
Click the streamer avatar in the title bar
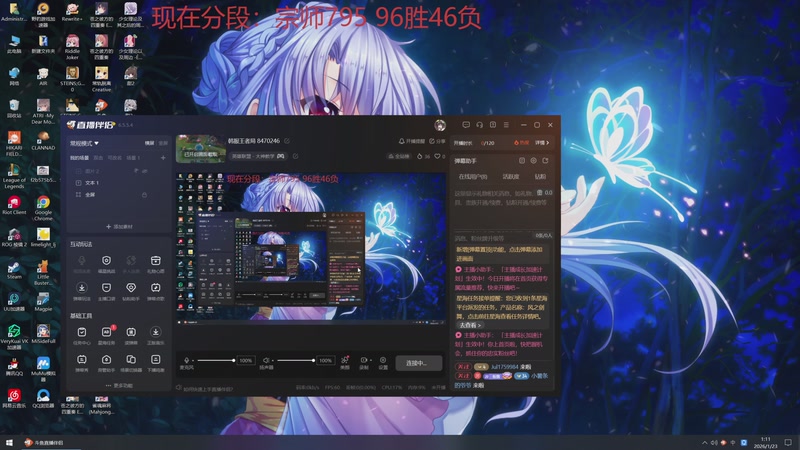click(440, 125)
